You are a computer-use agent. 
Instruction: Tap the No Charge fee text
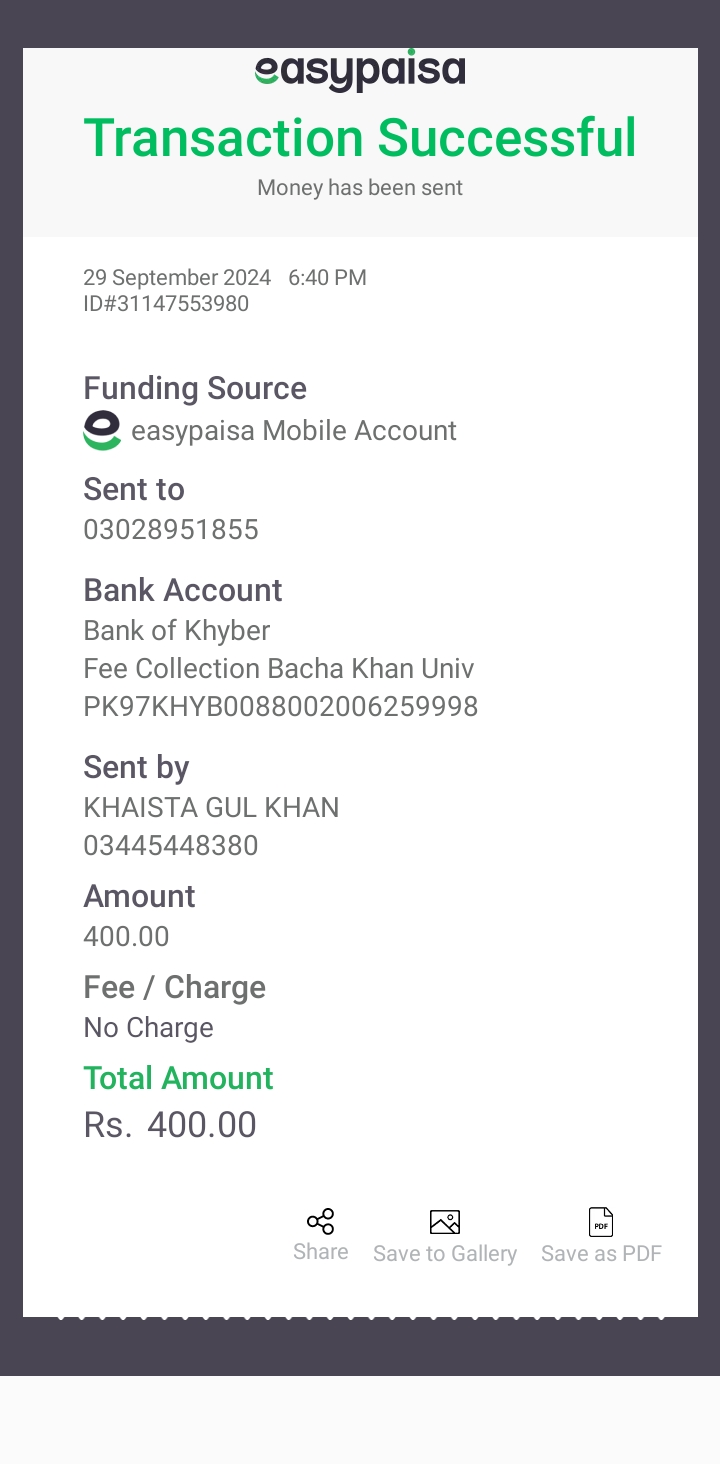click(148, 1028)
